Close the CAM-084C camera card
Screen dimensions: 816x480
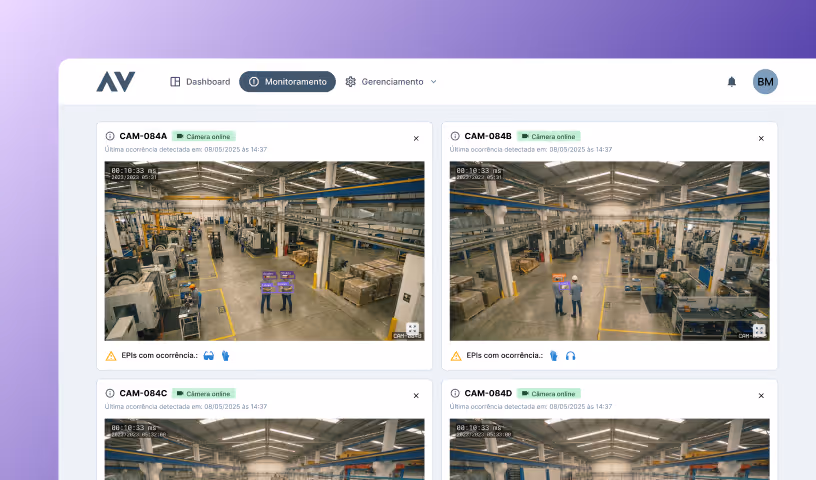coord(416,396)
